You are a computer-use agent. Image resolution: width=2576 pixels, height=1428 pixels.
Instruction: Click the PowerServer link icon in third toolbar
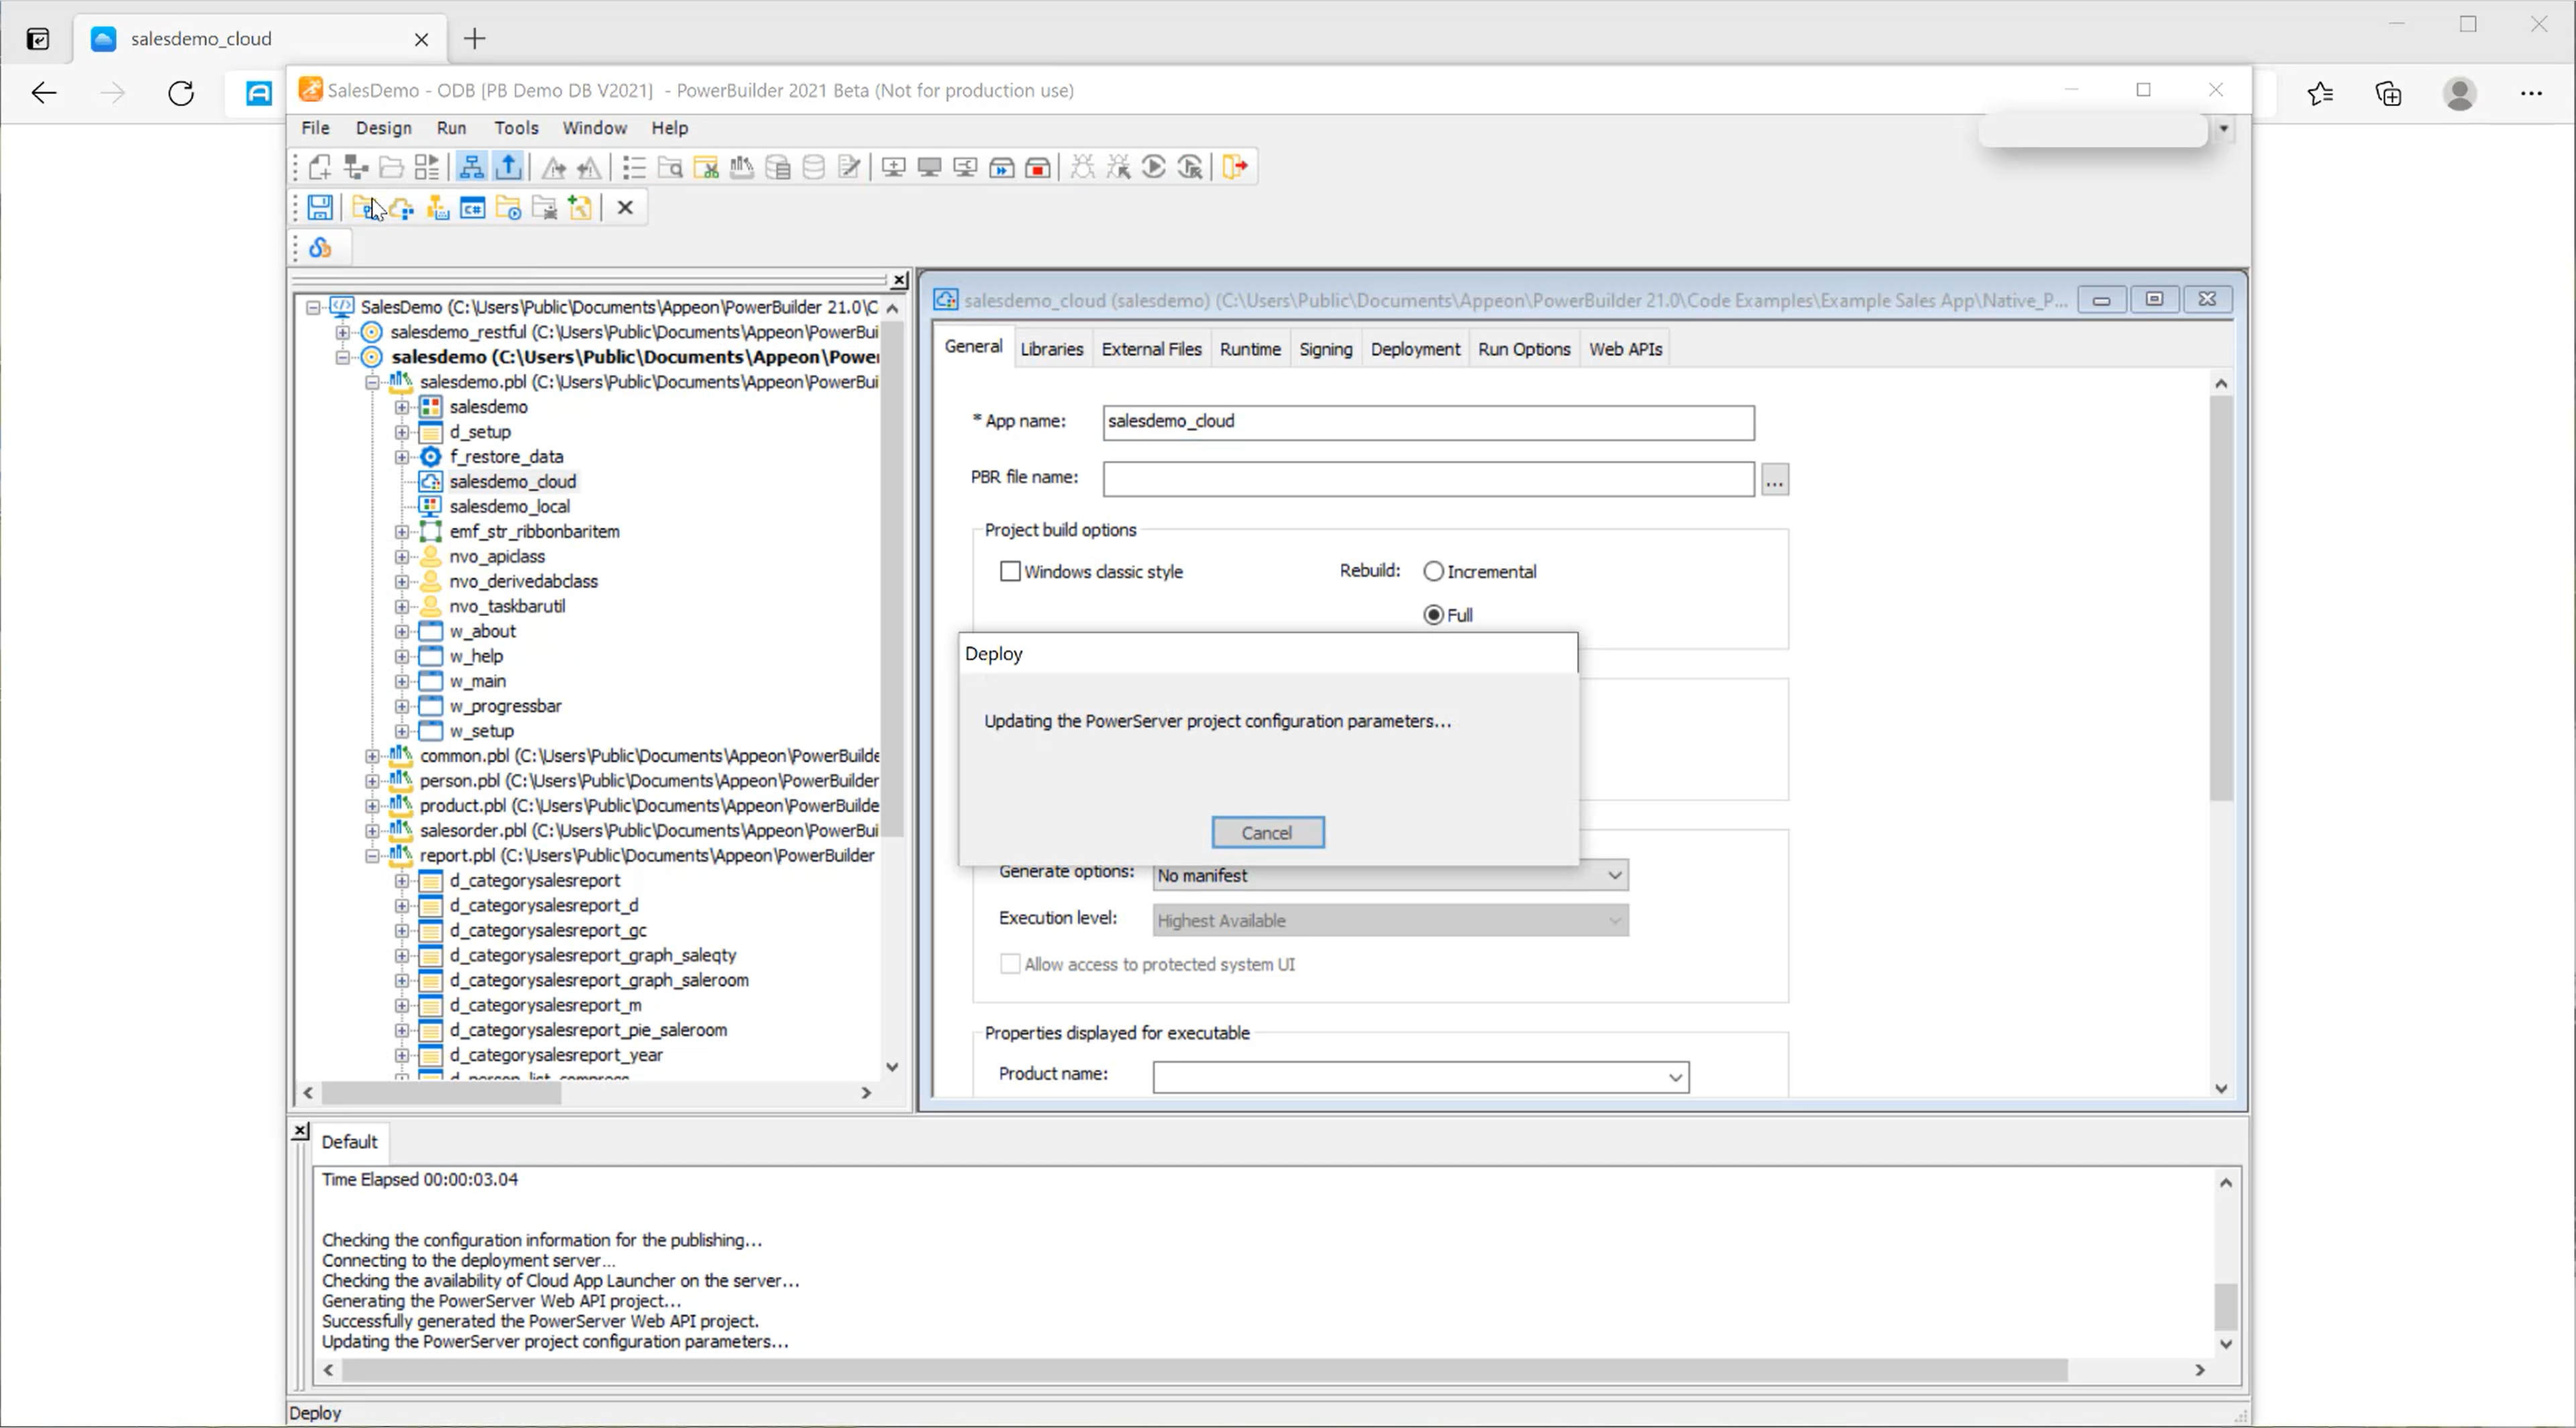[320, 248]
